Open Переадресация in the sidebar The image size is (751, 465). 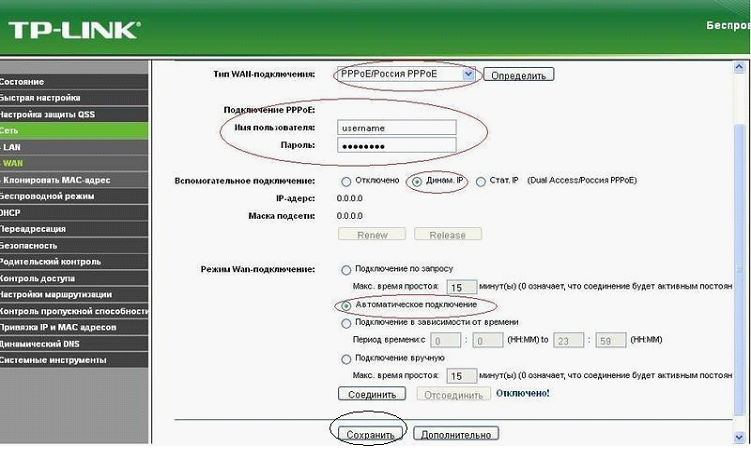tap(74, 229)
